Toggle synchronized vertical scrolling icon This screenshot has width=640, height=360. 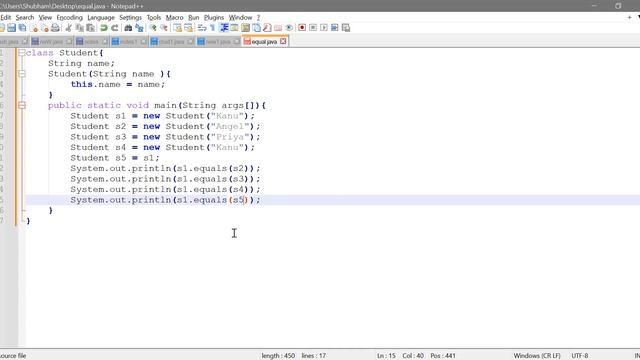(x=178, y=28)
